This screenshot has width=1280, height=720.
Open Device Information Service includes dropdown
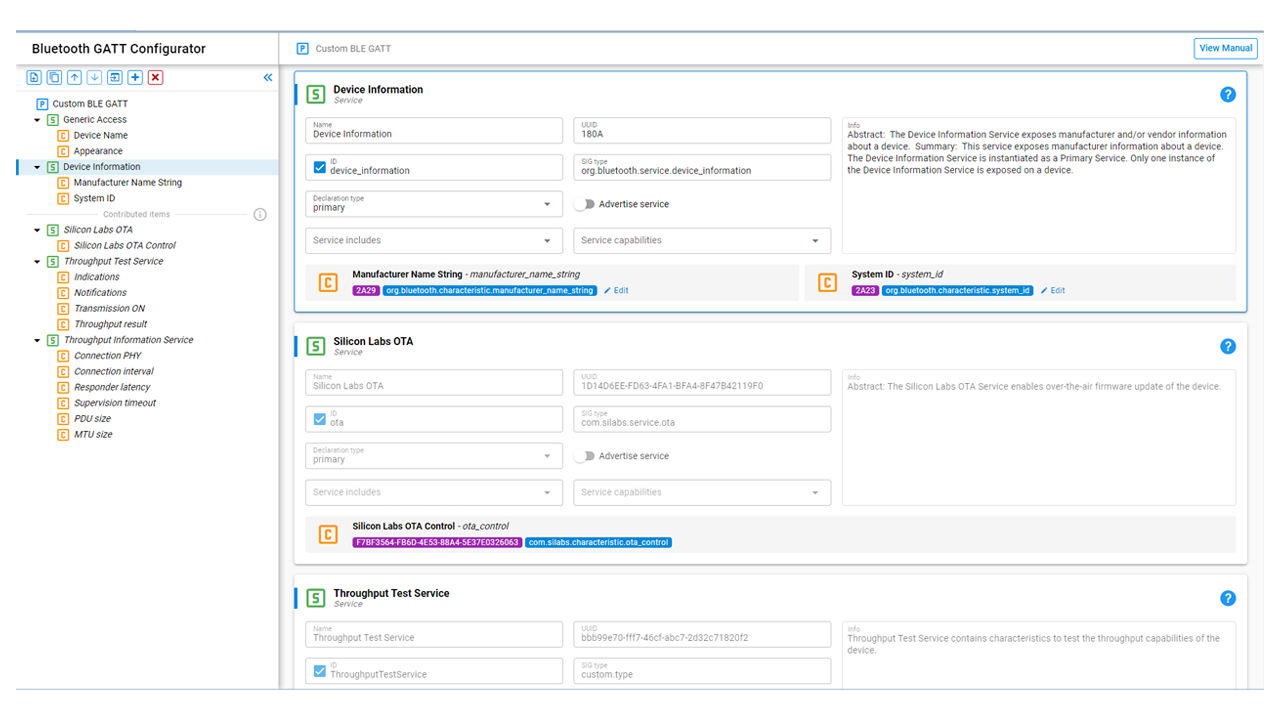[x=434, y=240]
